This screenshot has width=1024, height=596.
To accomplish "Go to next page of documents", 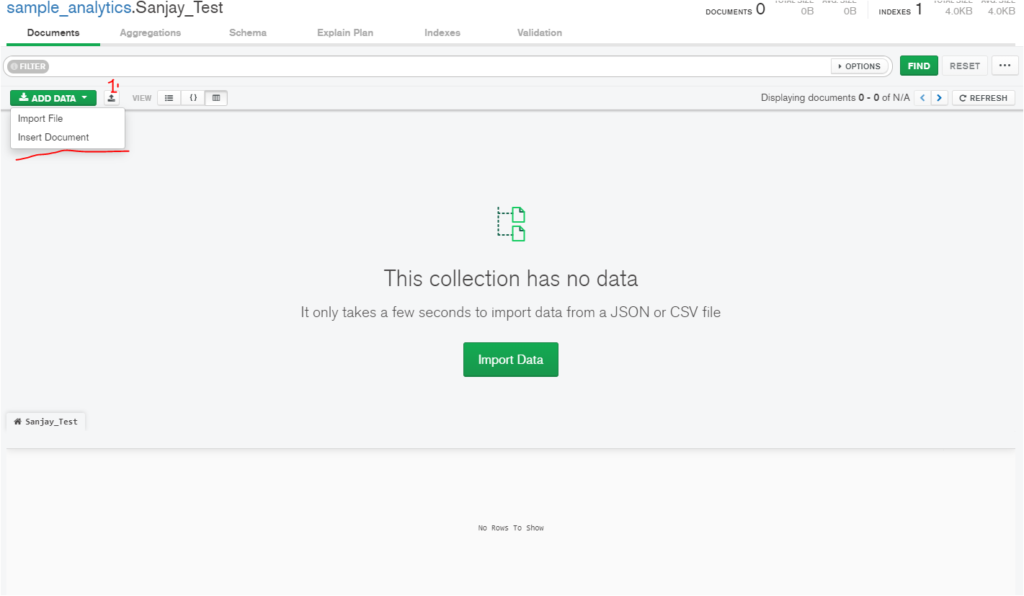I will (939, 98).
